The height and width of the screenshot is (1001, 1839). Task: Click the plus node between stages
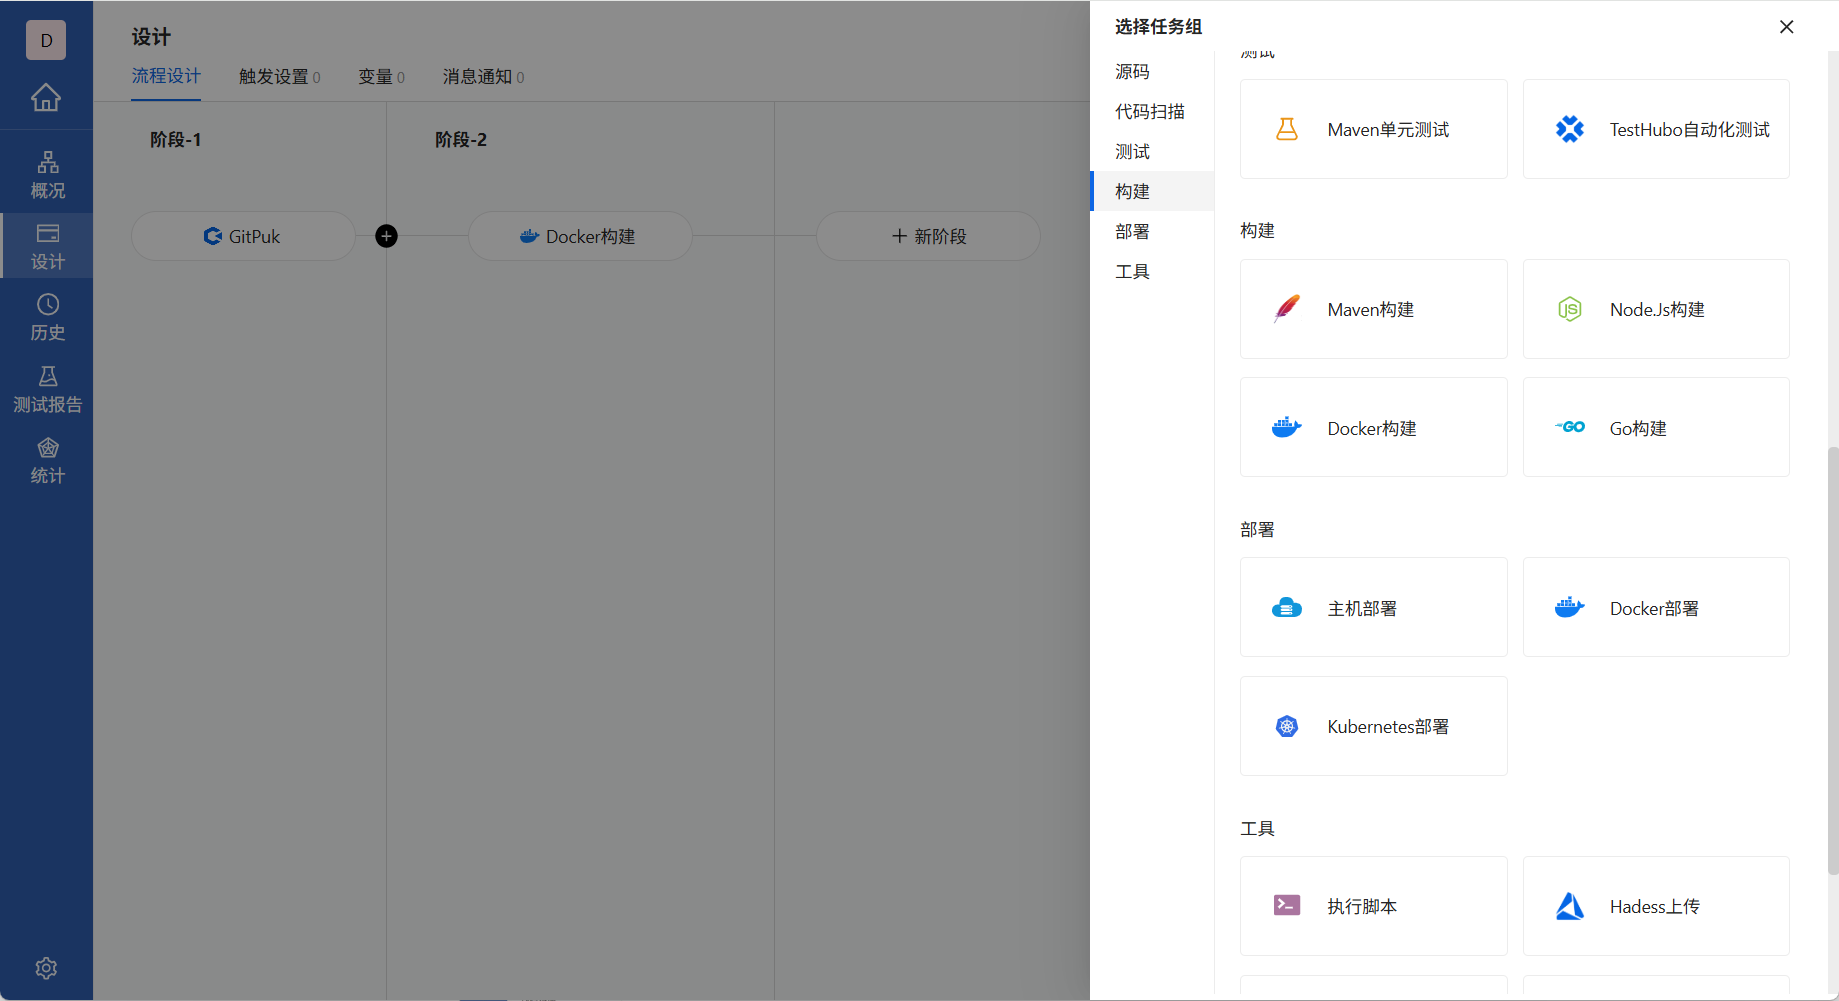click(x=386, y=236)
